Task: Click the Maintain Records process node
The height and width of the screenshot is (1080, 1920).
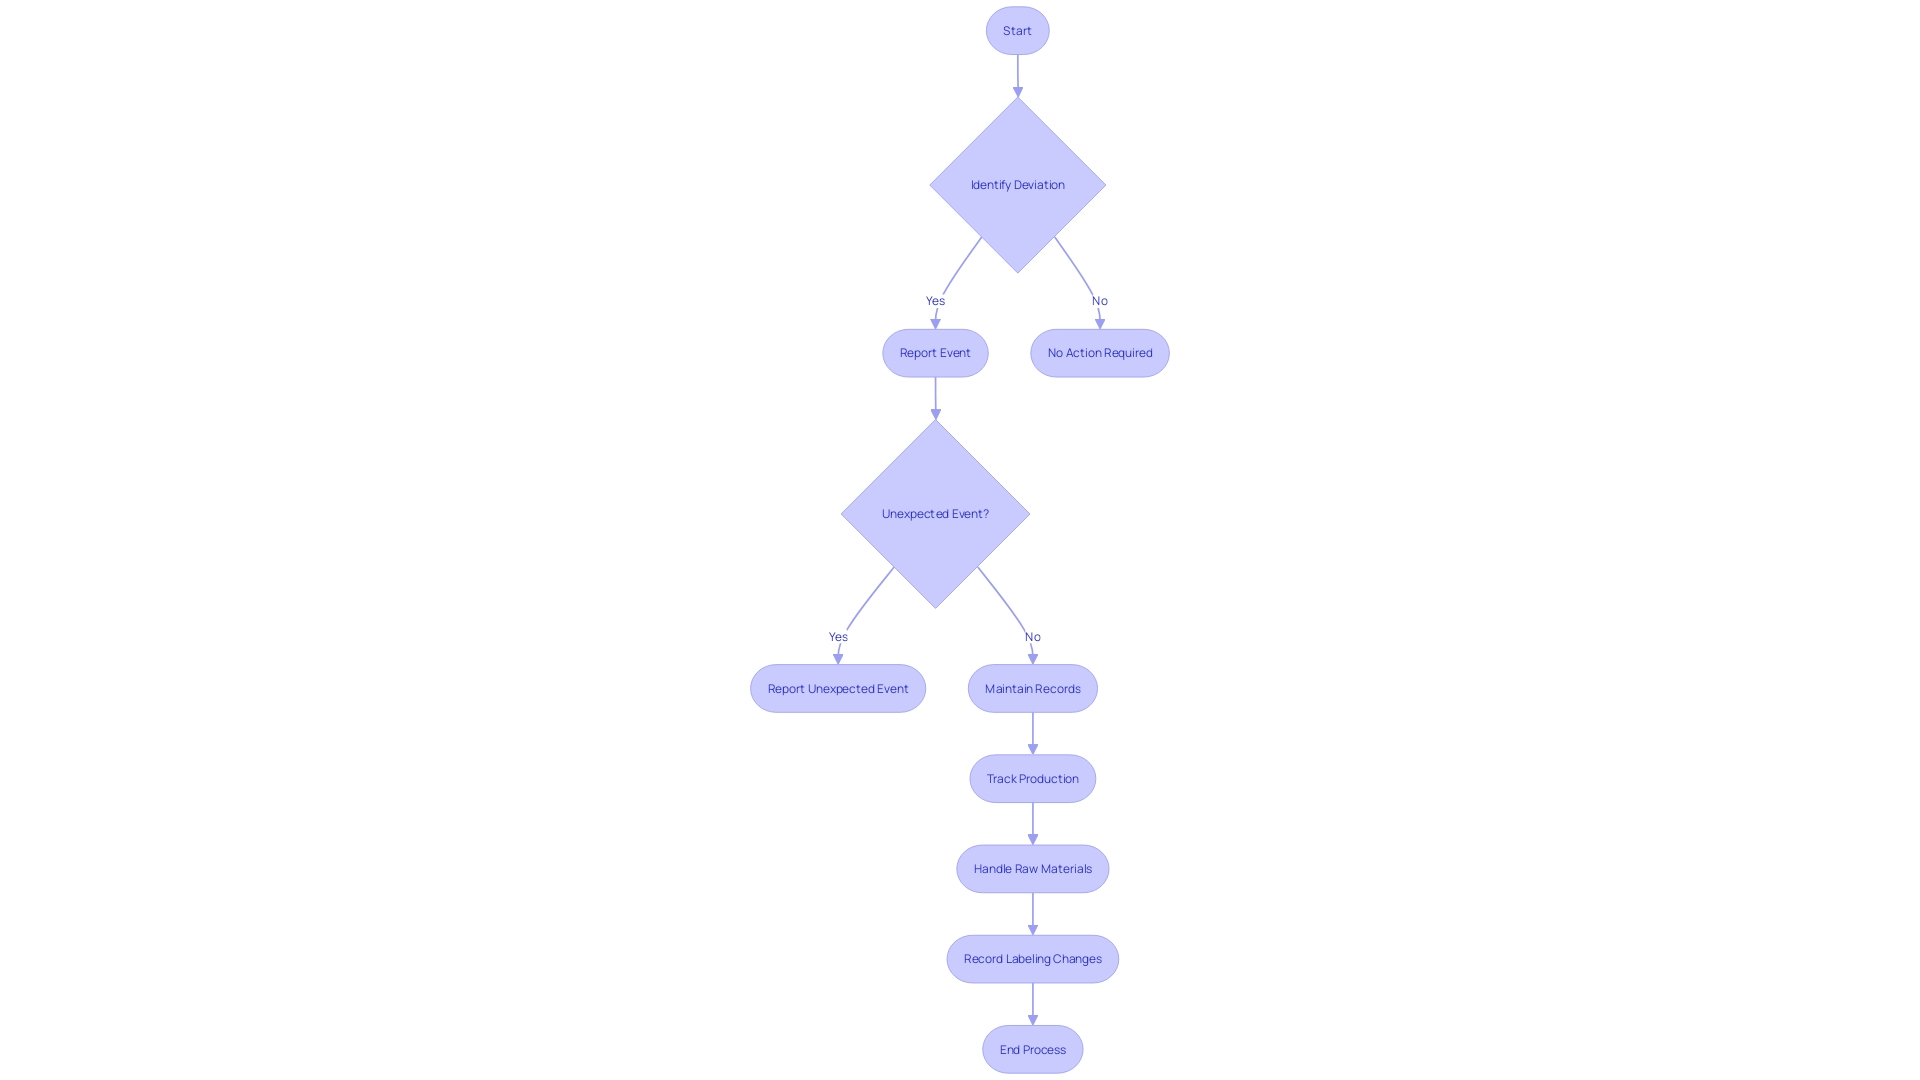Action: click(x=1033, y=687)
